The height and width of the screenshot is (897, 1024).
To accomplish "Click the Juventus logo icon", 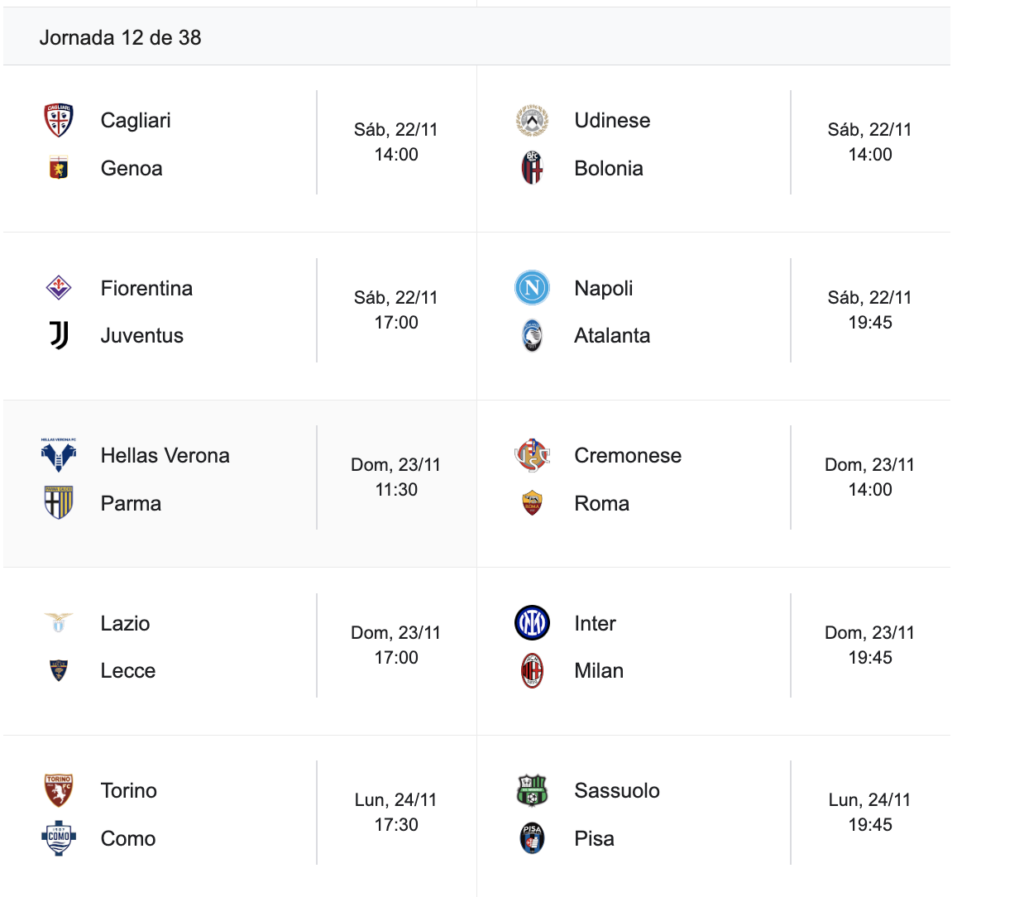I will point(59,336).
